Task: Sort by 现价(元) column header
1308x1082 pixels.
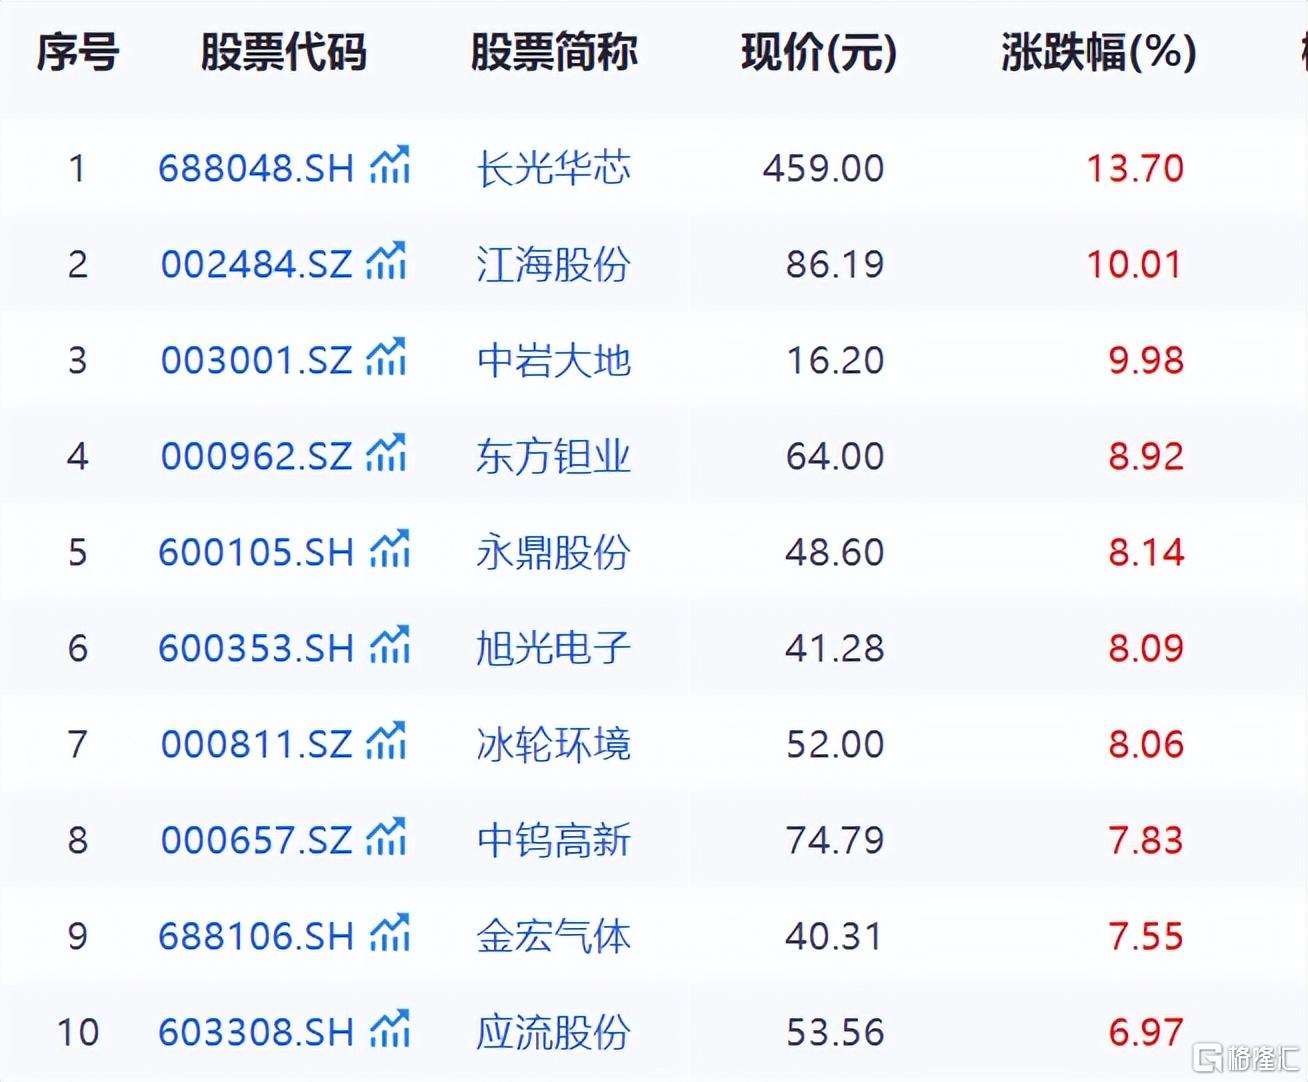Action: click(819, 52)
